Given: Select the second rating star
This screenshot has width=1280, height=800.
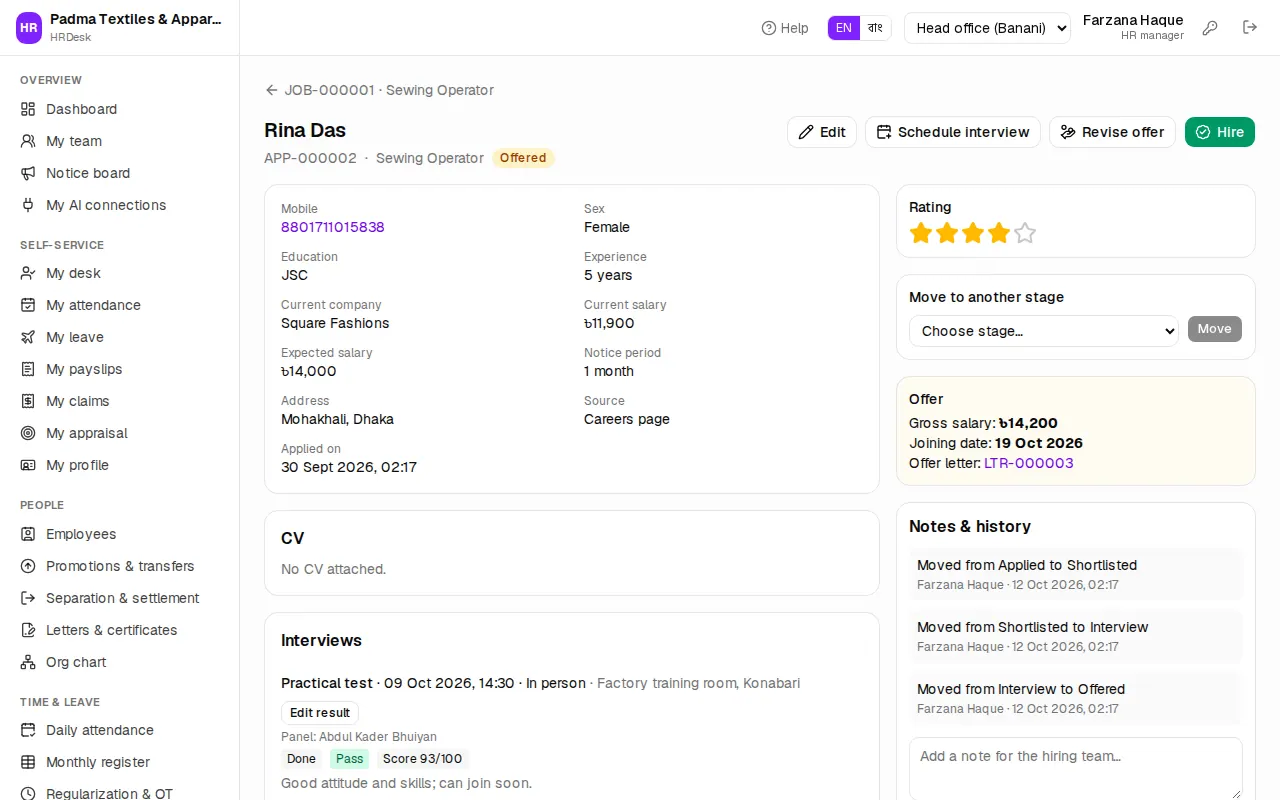Looking at the screenshot, I should (947, 233).
